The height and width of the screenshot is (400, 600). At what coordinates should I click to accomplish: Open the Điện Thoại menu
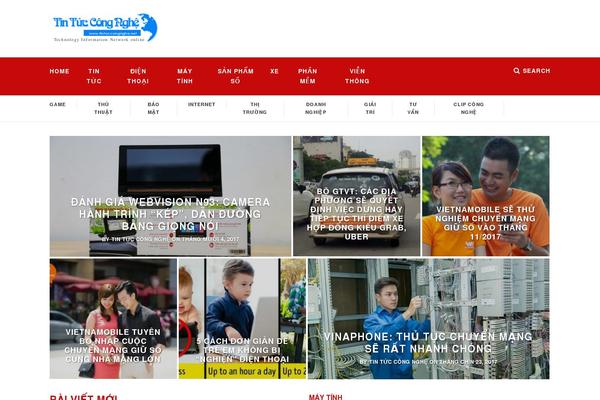pyautogui.click(x=138, y=76)
